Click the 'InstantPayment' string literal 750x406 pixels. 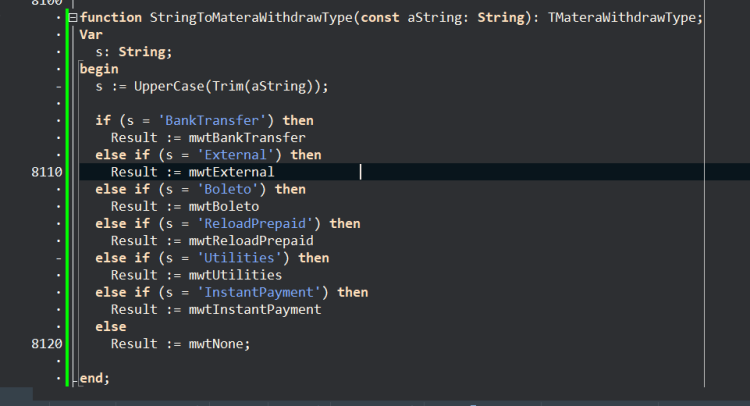click(259, 293)
